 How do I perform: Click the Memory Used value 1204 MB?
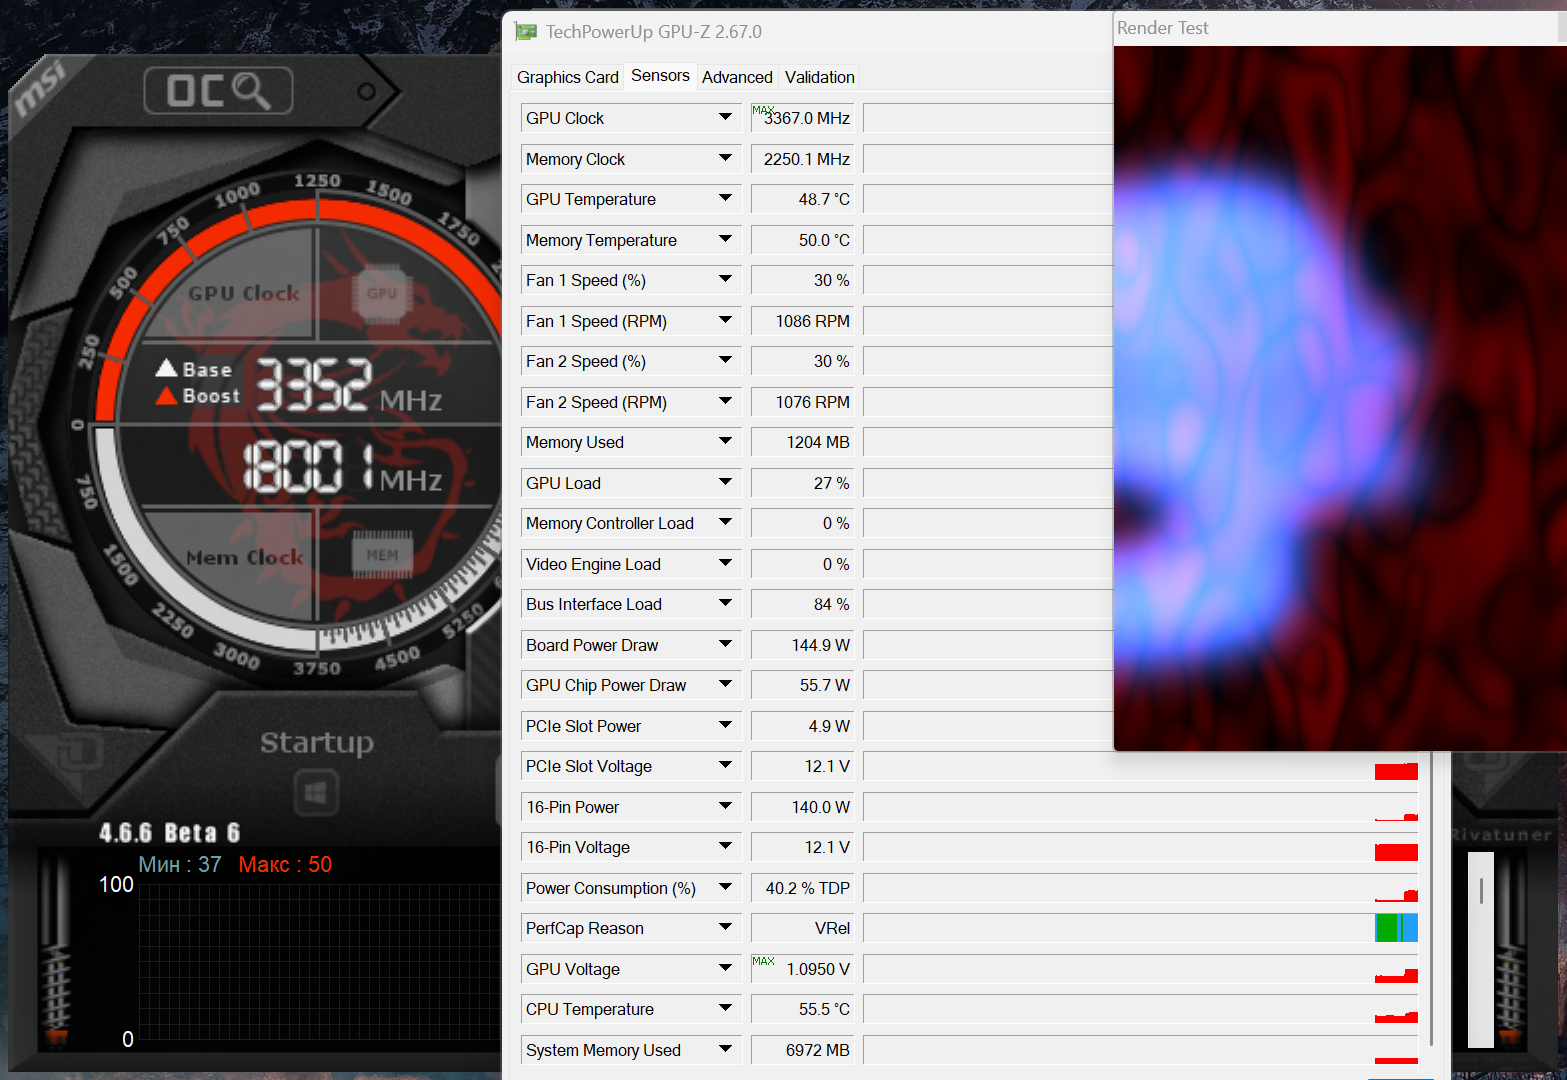point(803,442)
